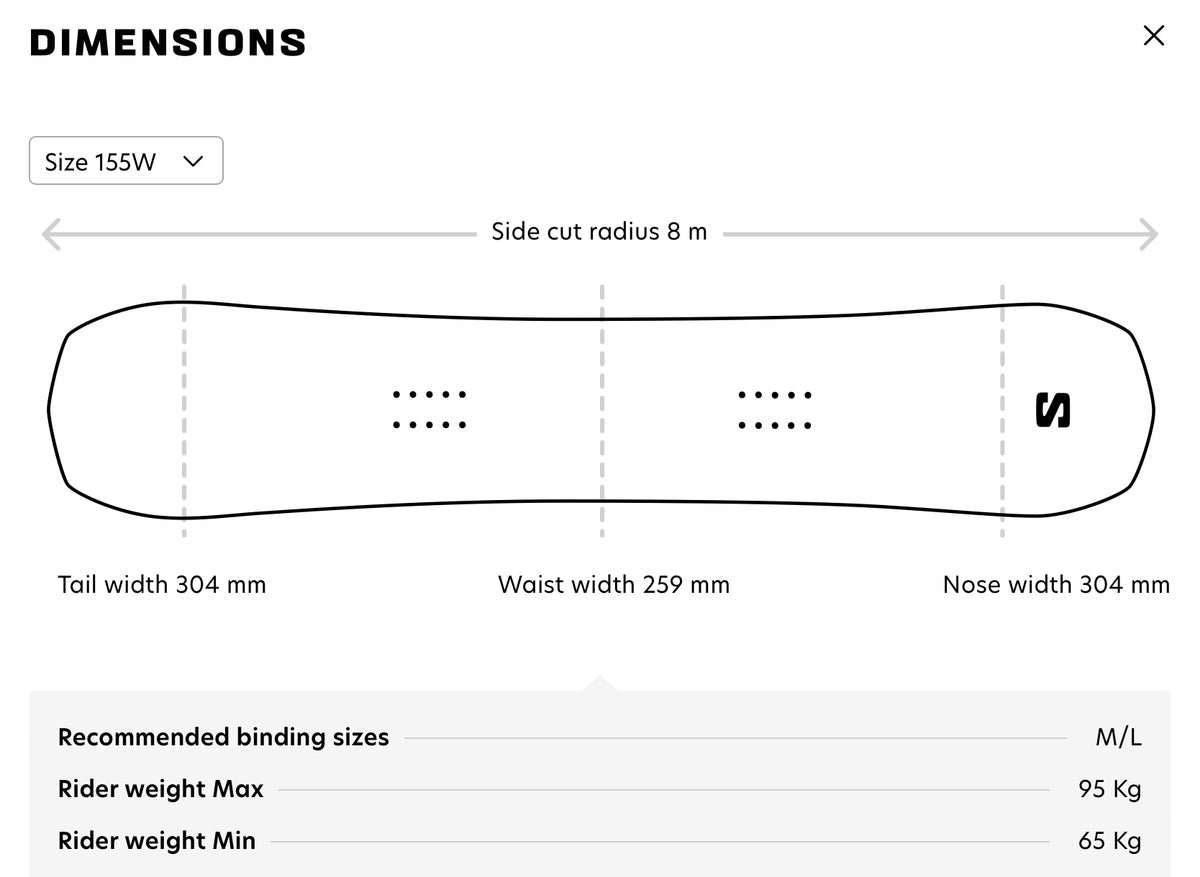The height and width of the screenshot is (877, 1200).
Task: Click the 65 Kg min weight value
Action: point(1110,841)
